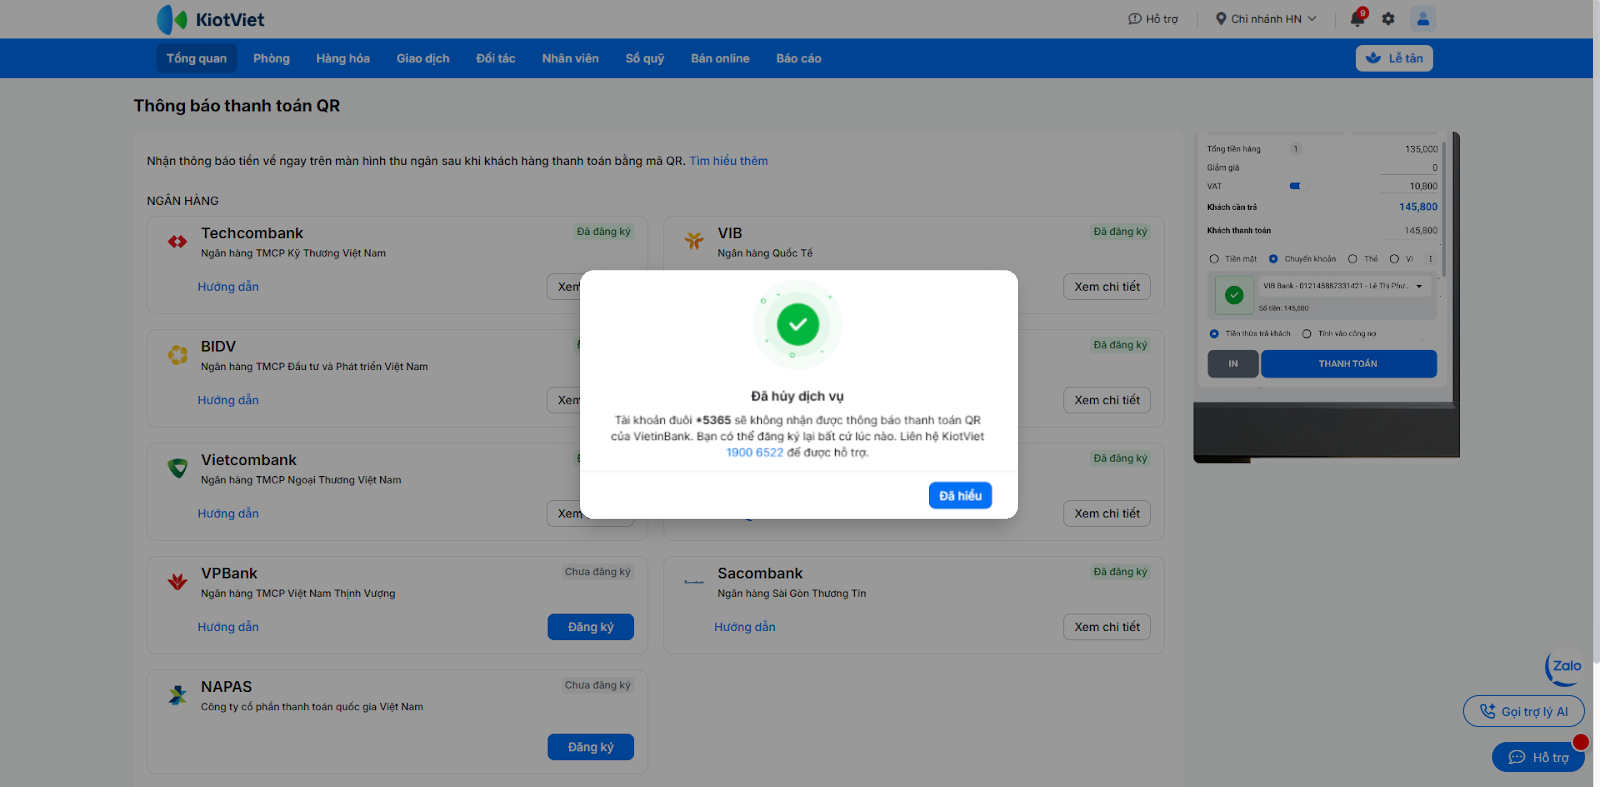
Task: Open Hướng dẫn link for Techcombank
Action: pyautogui.click(x=228, y=287)
